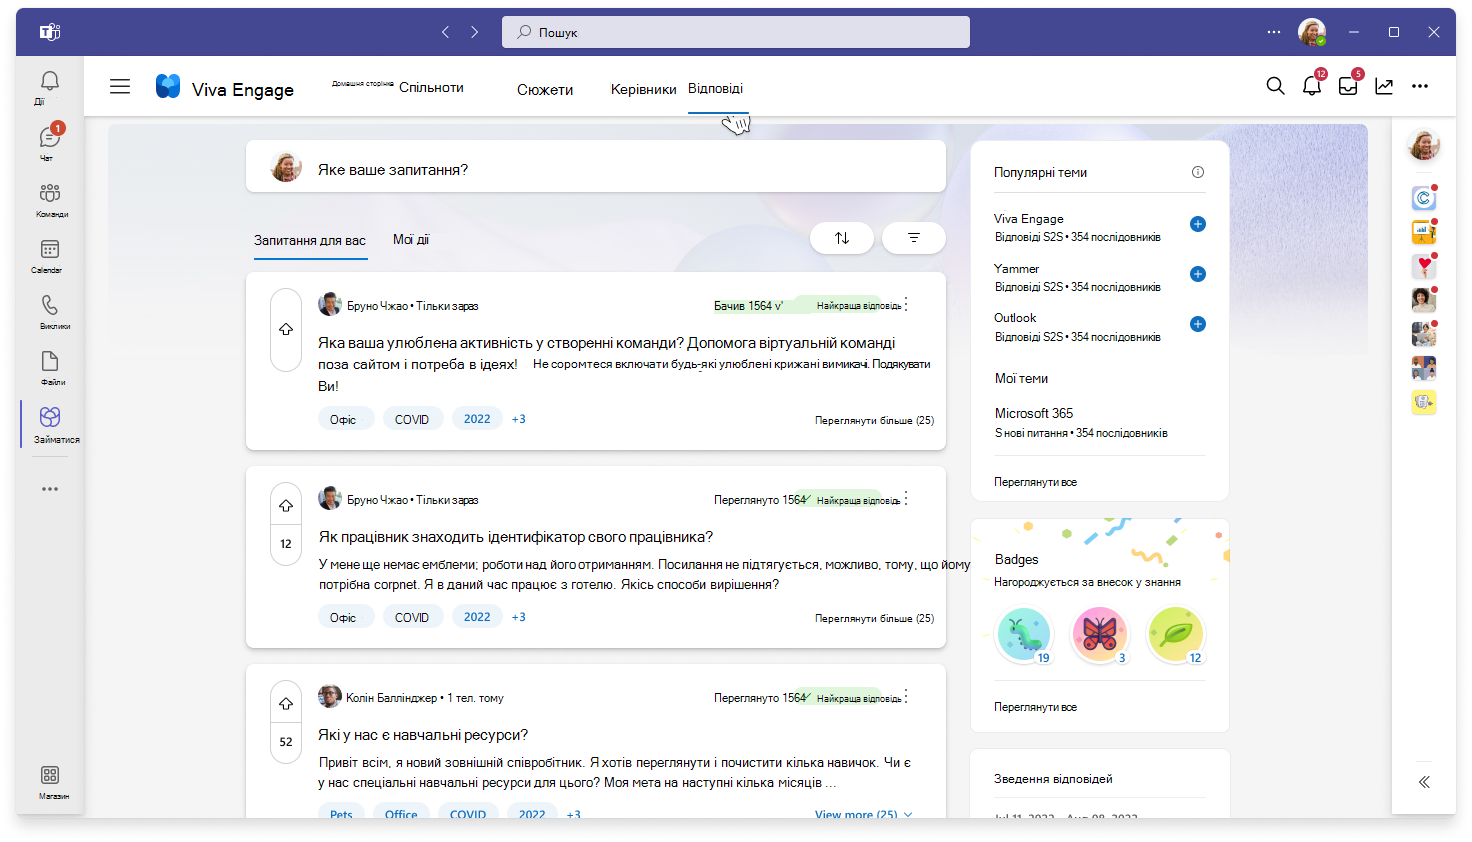
Task: Open Calendar in Teams sidebar
Action: coord(49,249)
